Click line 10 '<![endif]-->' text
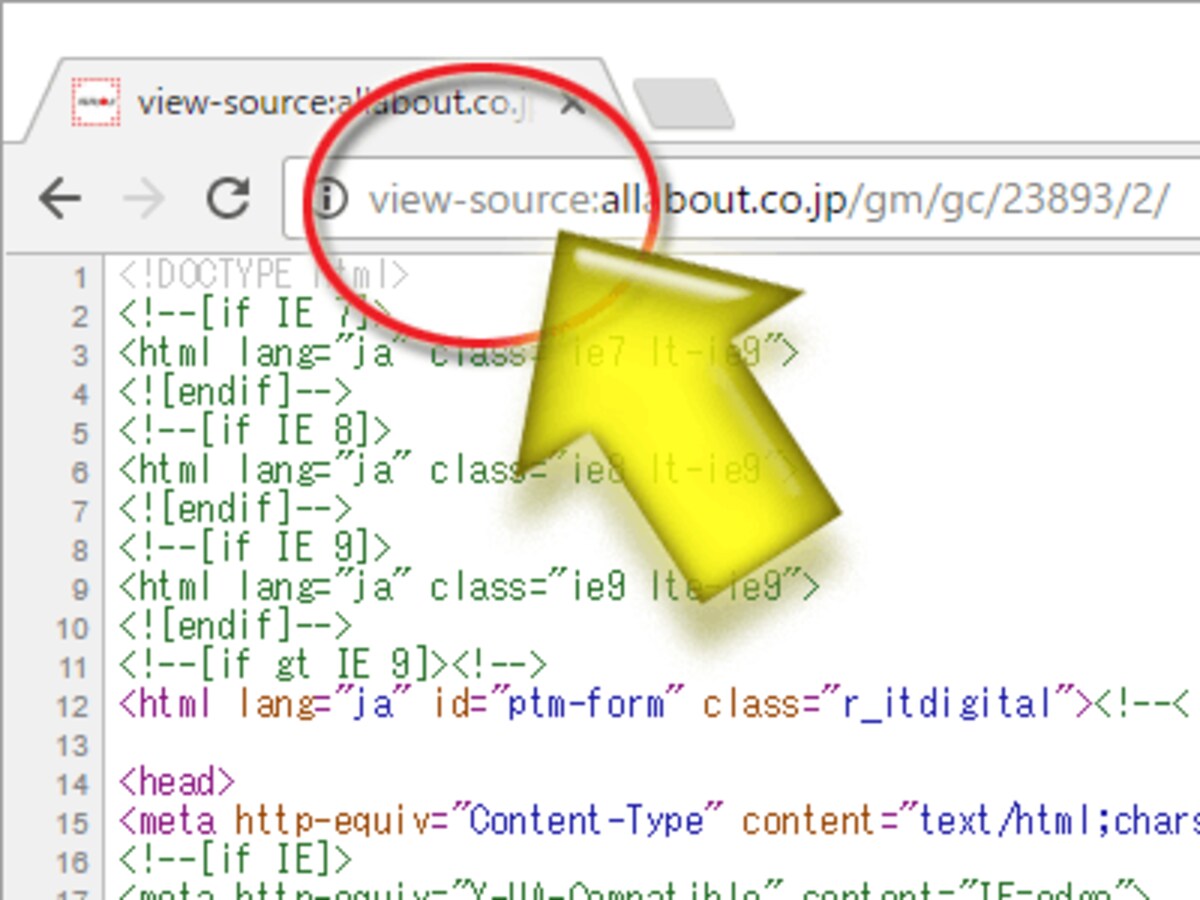The image size is (1200, 900). click(x=235, y=626)
